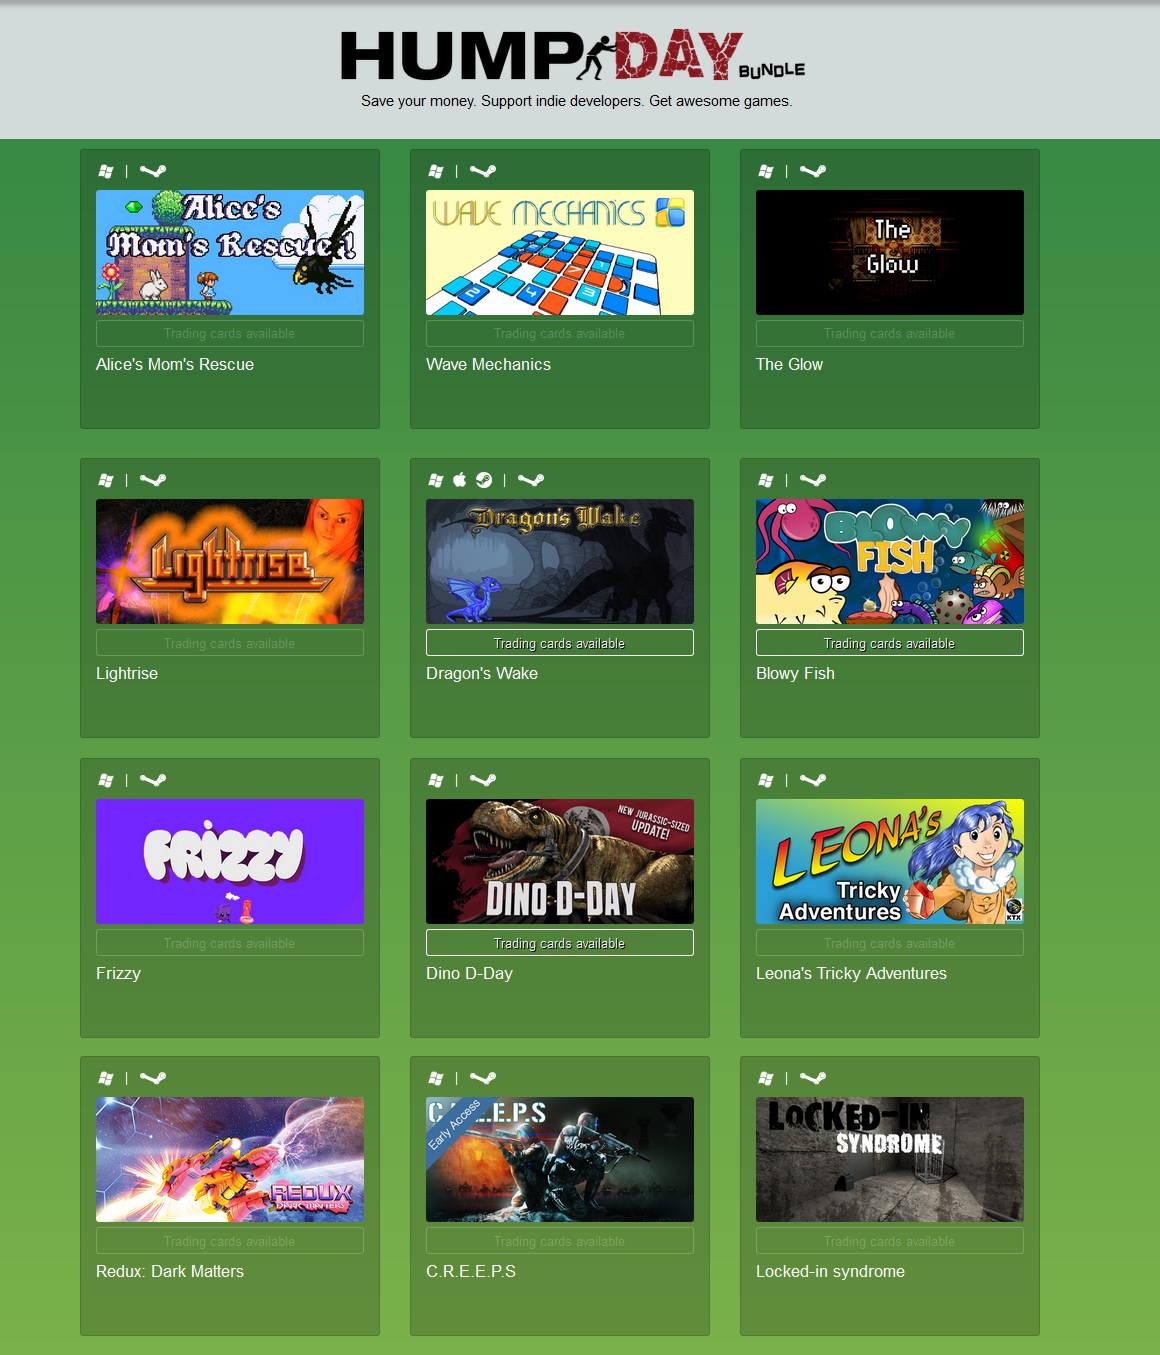Click Windows icon on Leona's Tricky Adventures card

766,780
